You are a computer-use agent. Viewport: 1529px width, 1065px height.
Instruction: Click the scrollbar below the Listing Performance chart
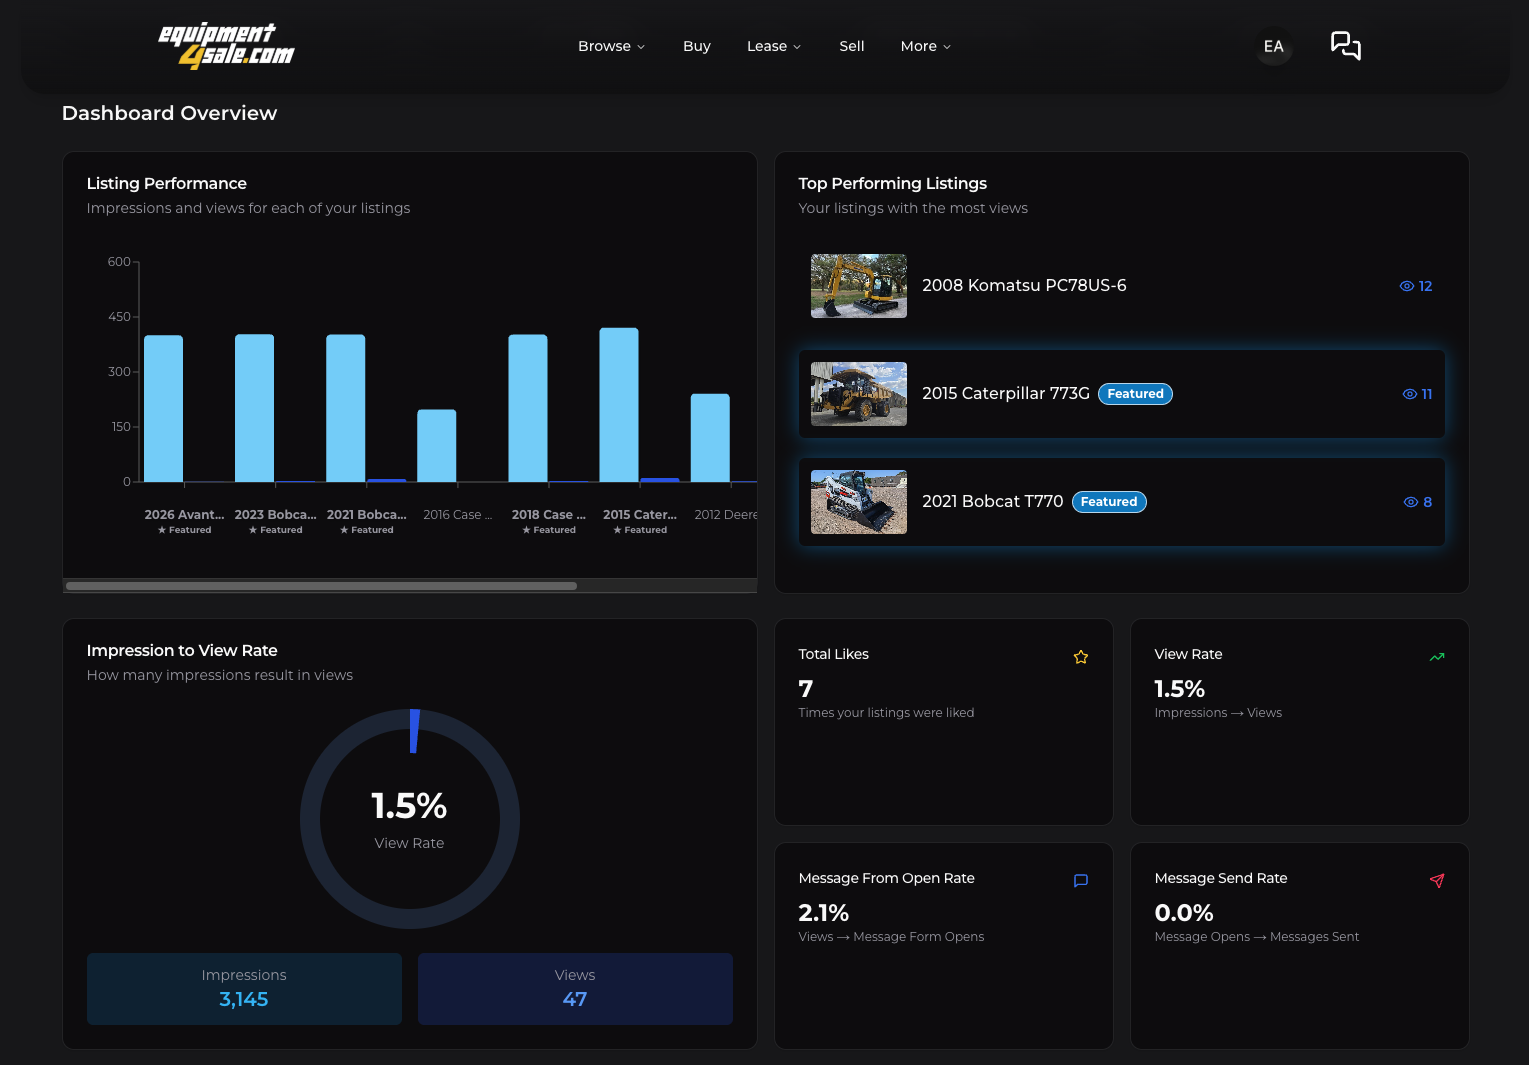(x=320, y=586)
